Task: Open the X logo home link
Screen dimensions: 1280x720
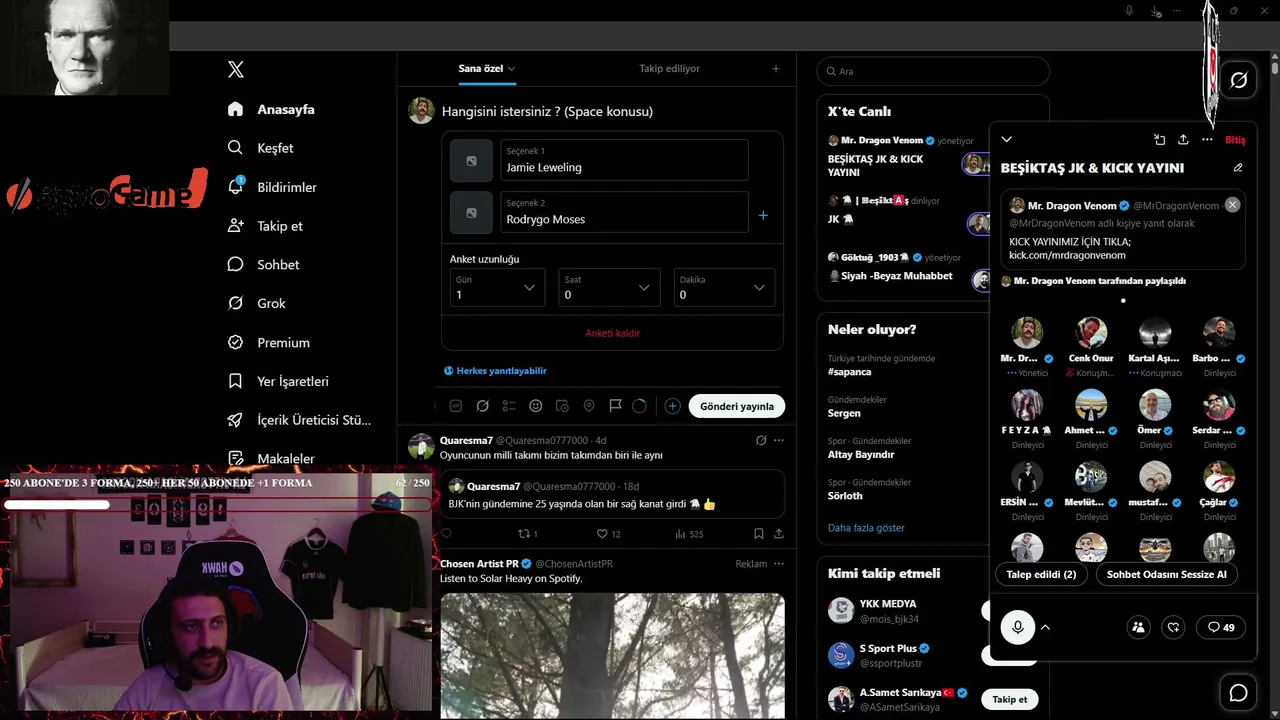Action: click(236, 69)
